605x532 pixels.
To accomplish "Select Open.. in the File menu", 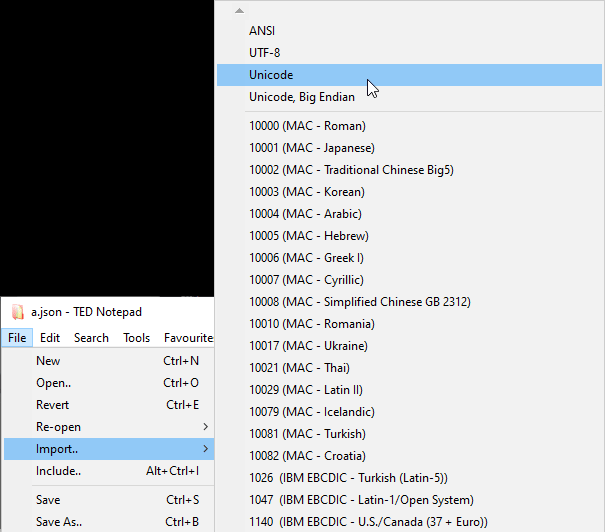I will [x=53, y=383].
